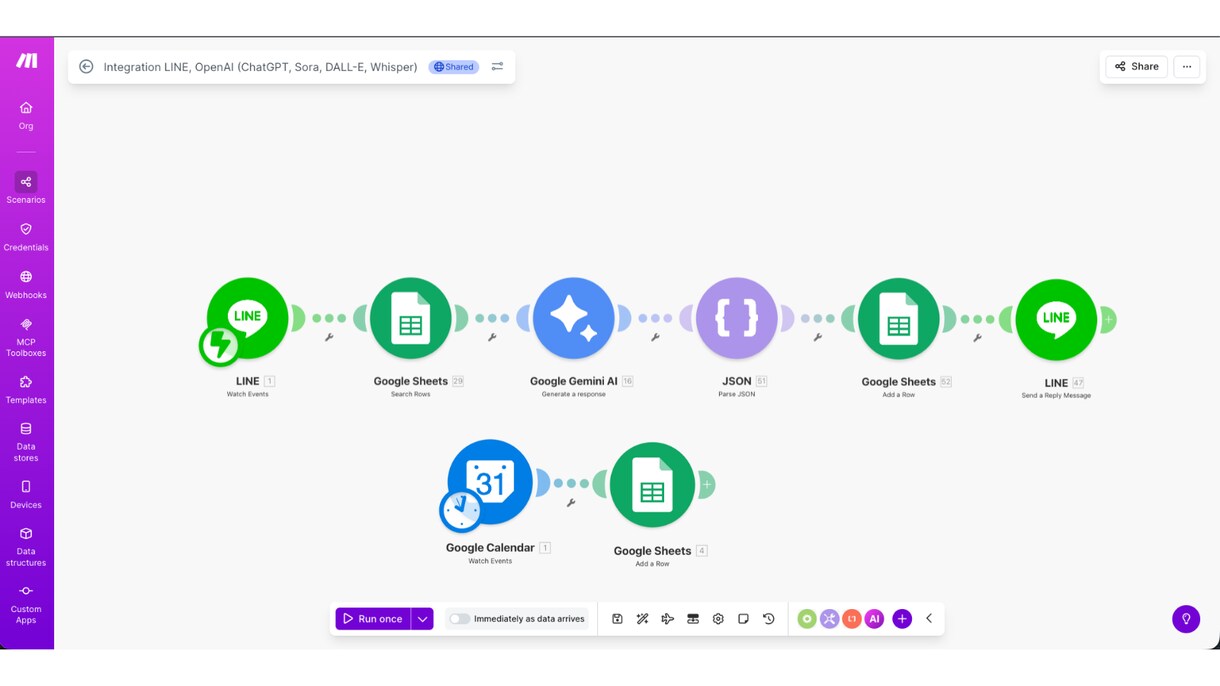Viewport: 1220px width, 686px height.
Task: Open scenario inputs icon in toolbar
Action: coord(693,619)
